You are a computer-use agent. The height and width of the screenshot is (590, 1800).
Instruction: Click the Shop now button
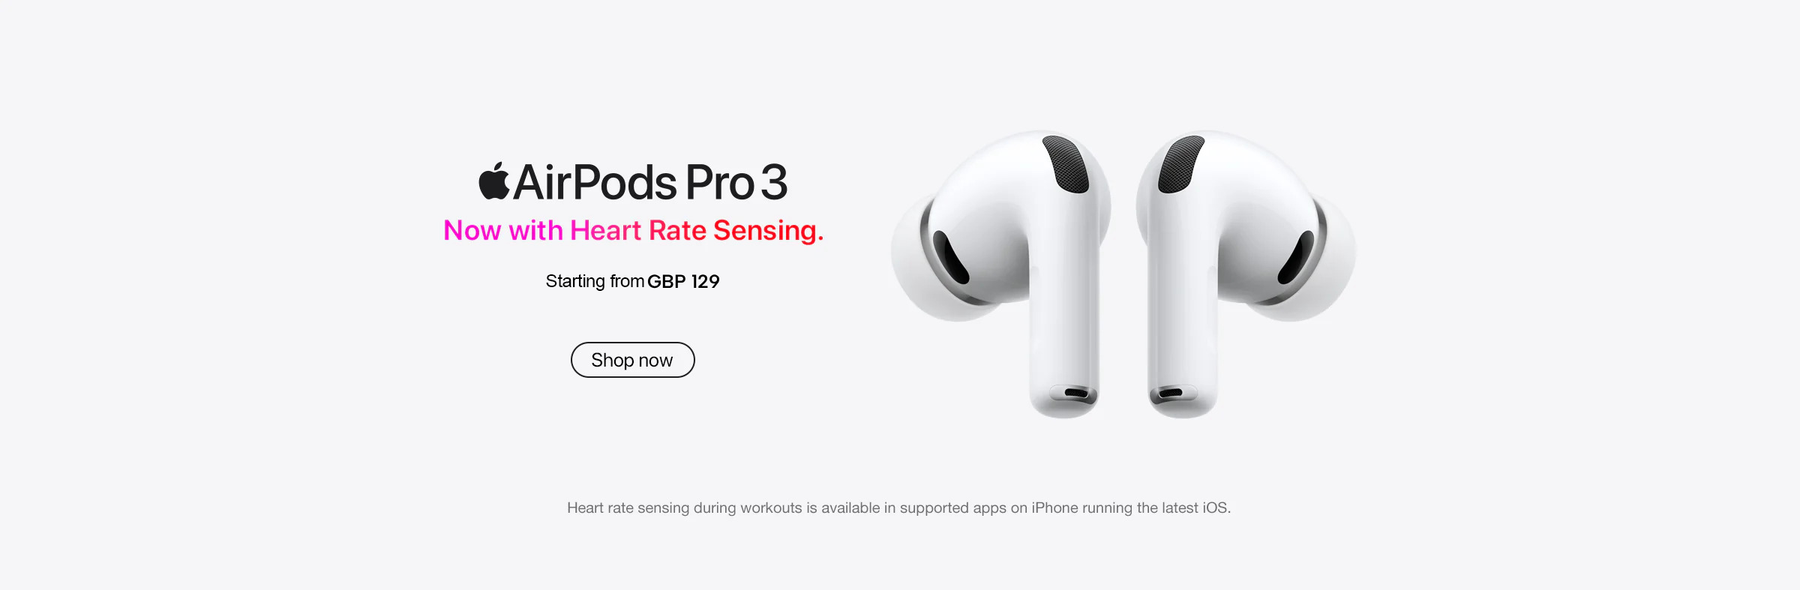coord(632,360)
